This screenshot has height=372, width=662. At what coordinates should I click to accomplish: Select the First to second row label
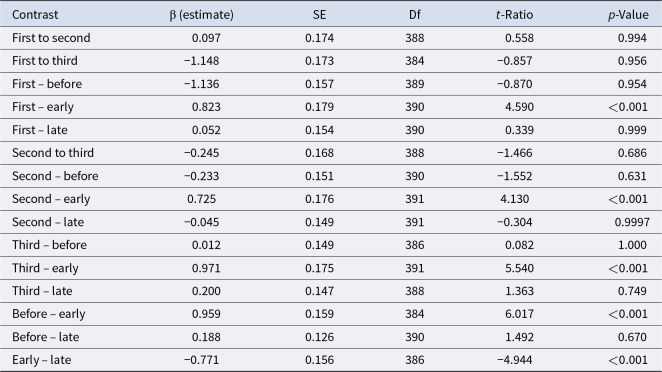[x=51, y=38]
